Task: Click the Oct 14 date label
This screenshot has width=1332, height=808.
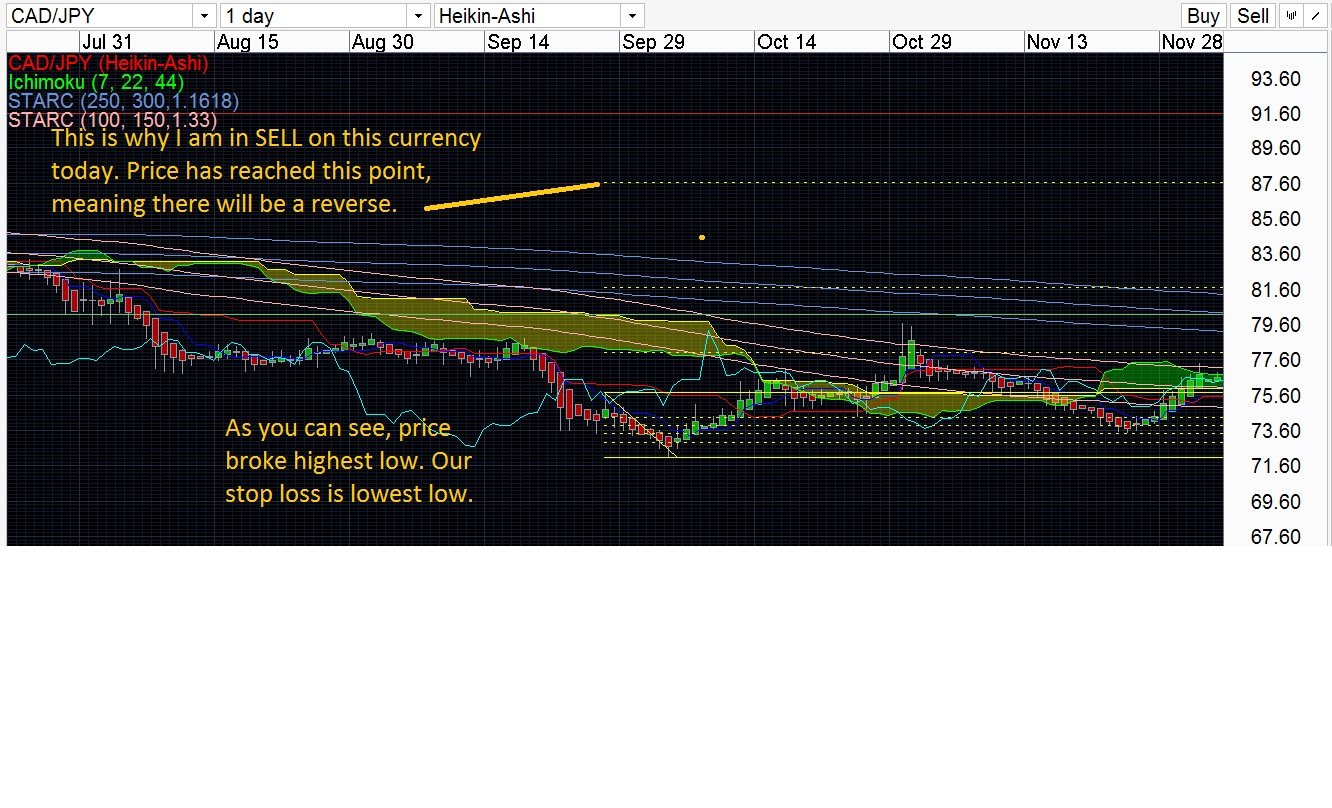Action: 787,42
